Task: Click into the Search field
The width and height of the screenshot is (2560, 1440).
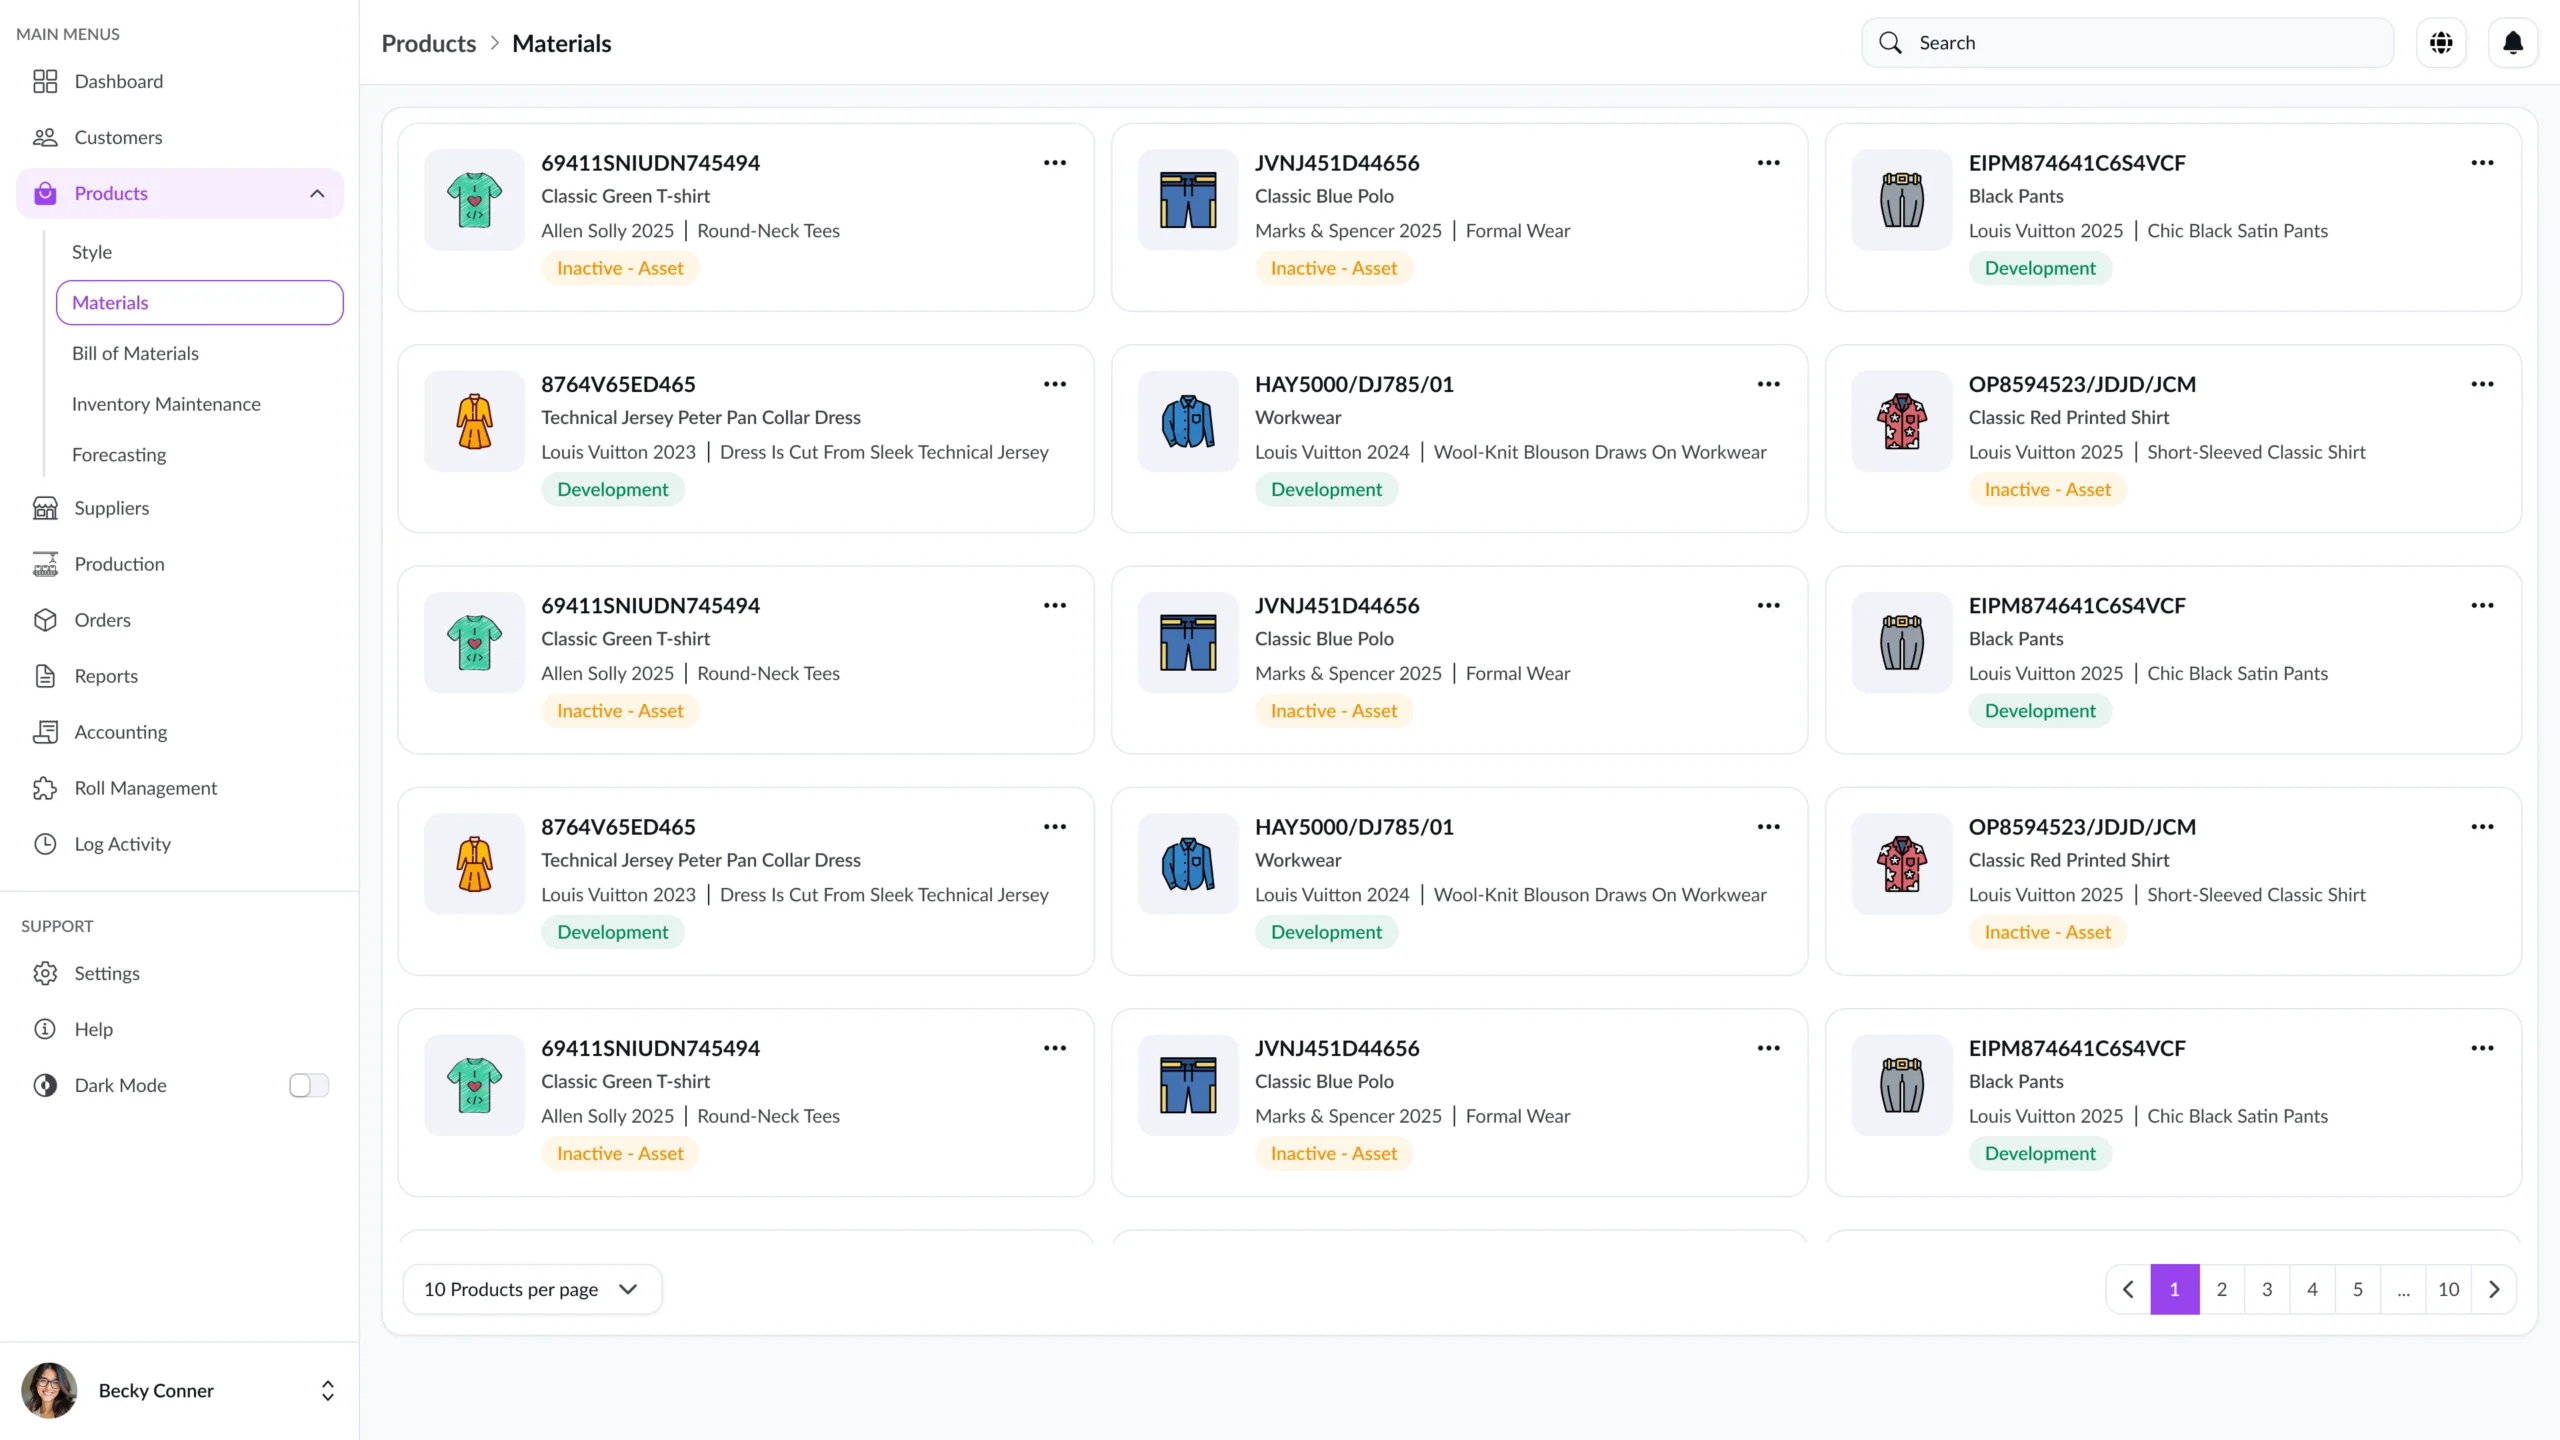Action: 2140,43
